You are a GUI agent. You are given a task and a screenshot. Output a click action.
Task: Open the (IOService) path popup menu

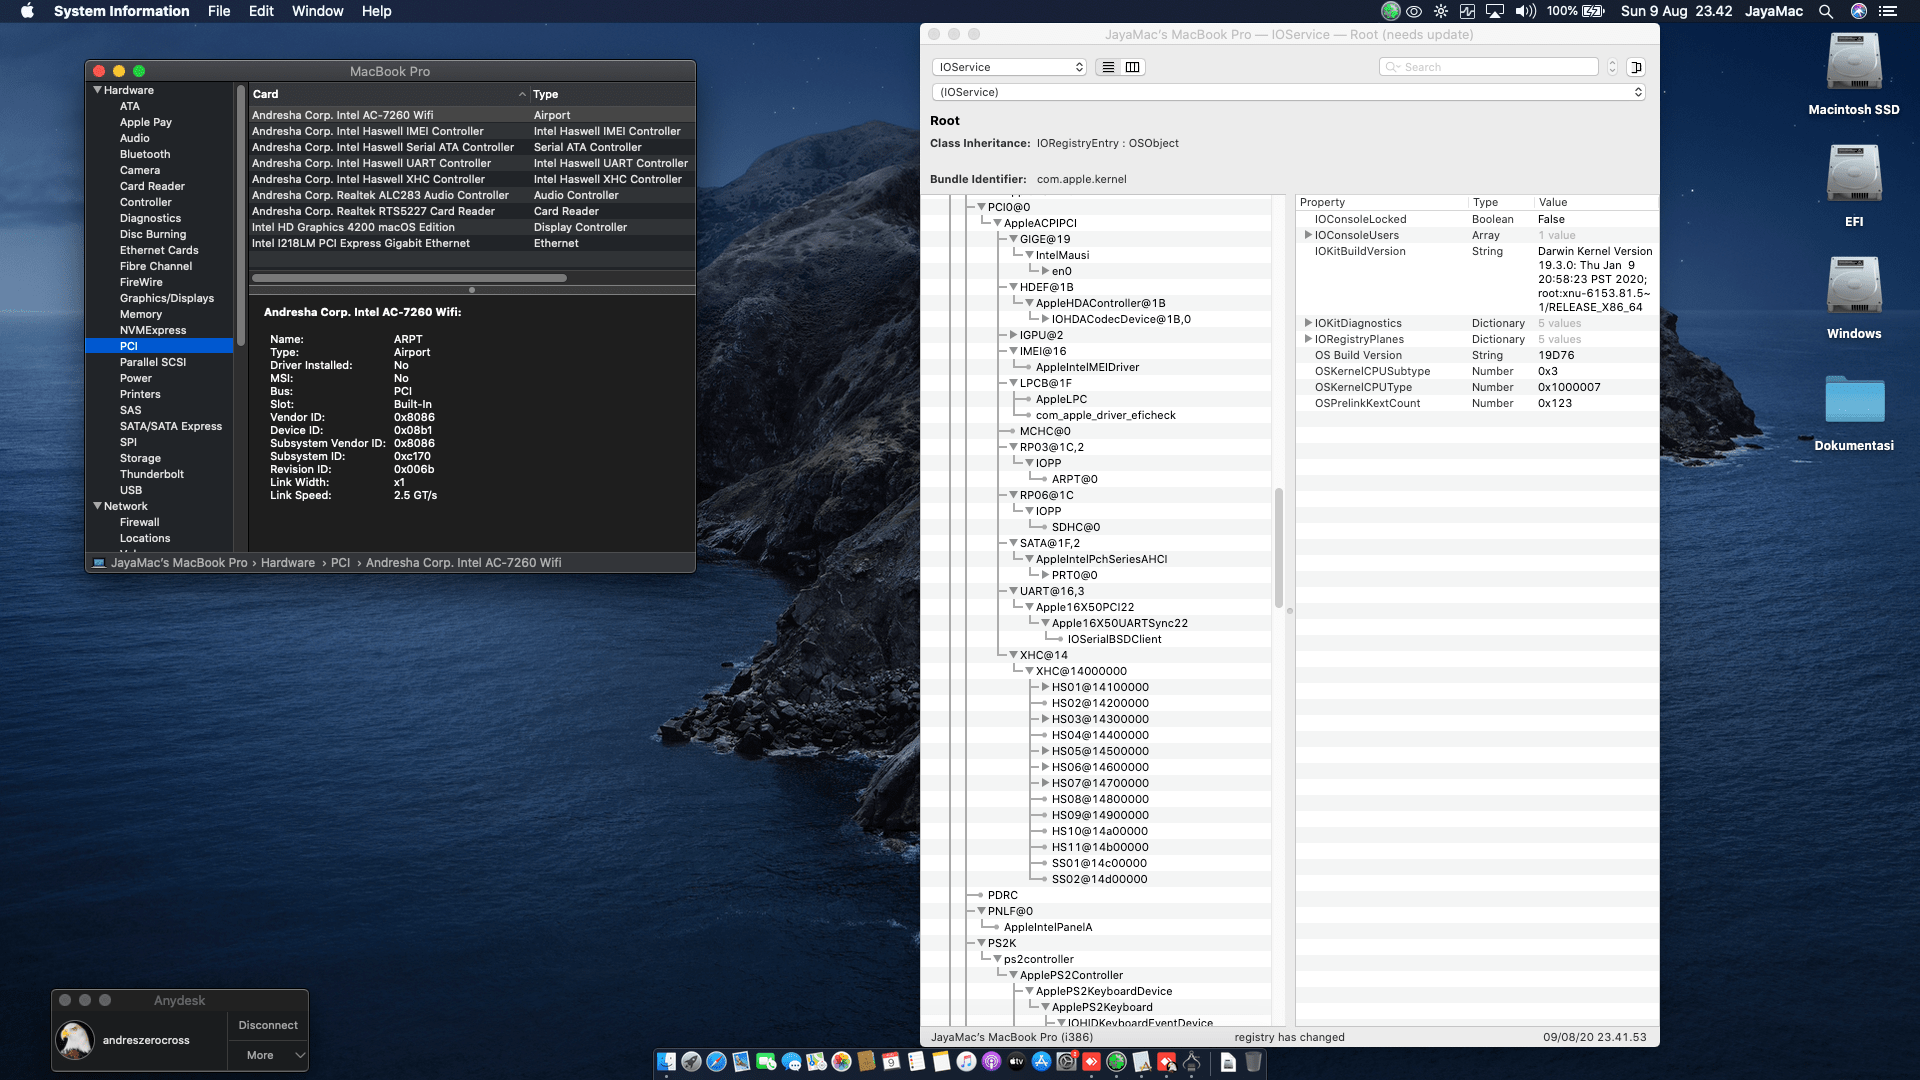click(1287, 92)
